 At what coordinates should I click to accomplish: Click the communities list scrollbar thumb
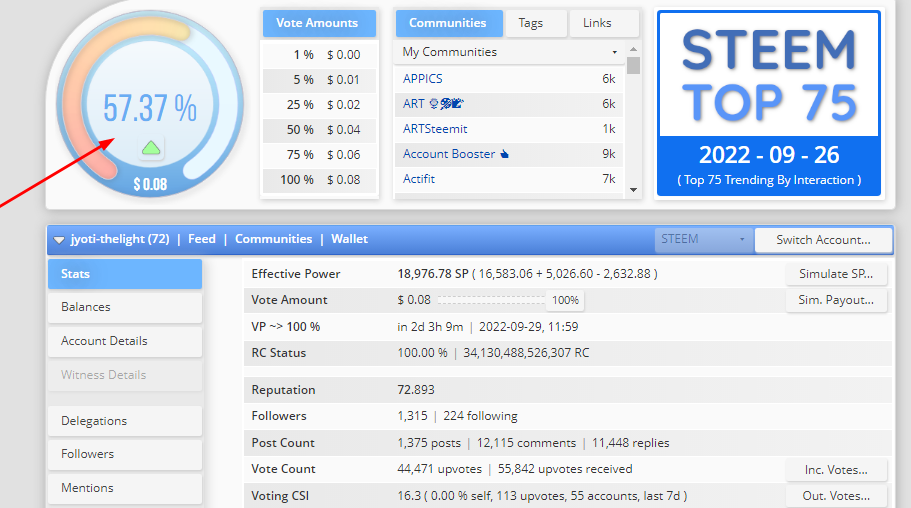[x=633, y=65]
